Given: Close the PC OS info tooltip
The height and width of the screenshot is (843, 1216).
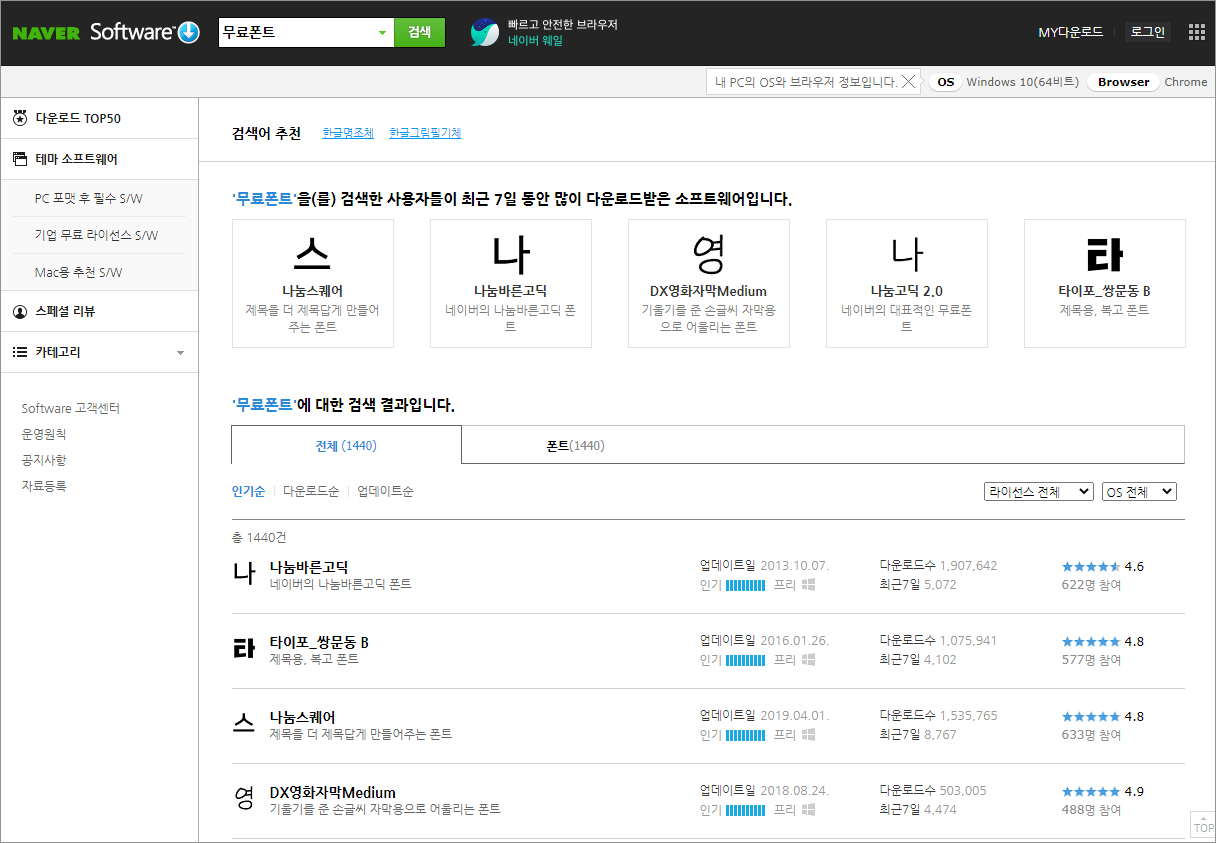Looking at the screenshot, I should (x=907, y=82).
